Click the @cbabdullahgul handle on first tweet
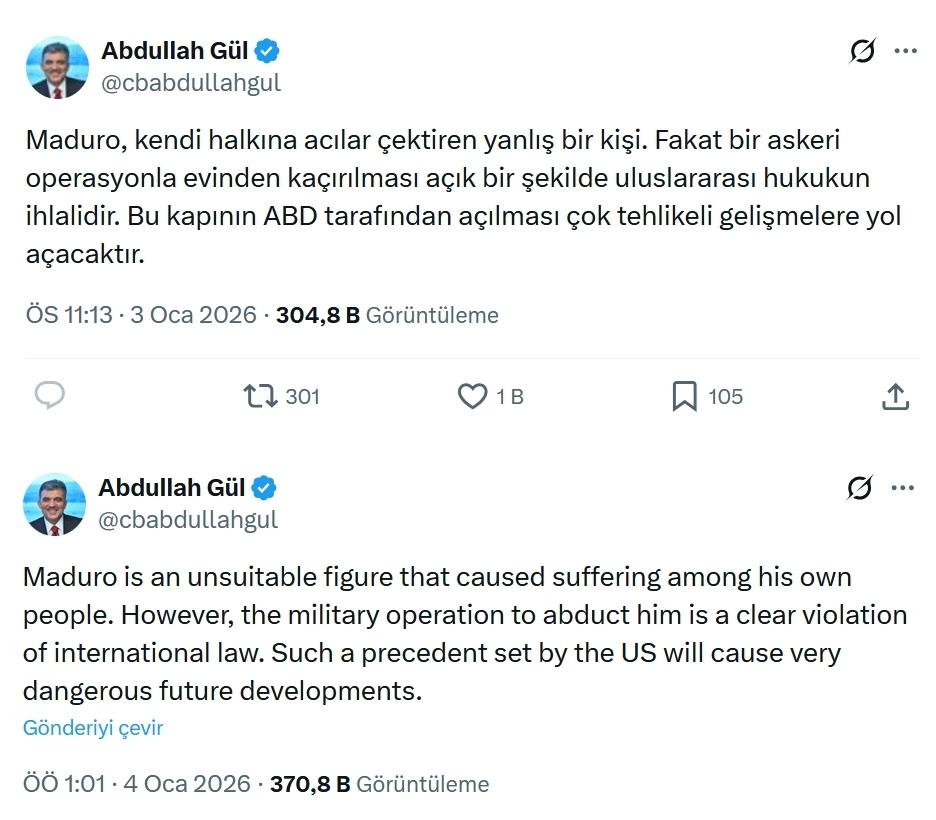The width and height of the screenshot is (936, 820). [191, 83]
